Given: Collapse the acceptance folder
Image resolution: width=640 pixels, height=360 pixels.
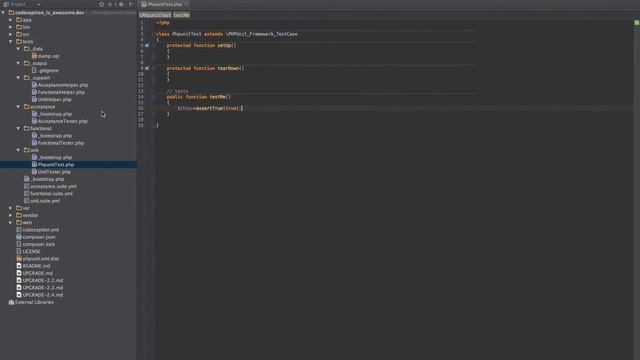Looking at the screenshot, I should pyautogui.click(x=18, y=107).
